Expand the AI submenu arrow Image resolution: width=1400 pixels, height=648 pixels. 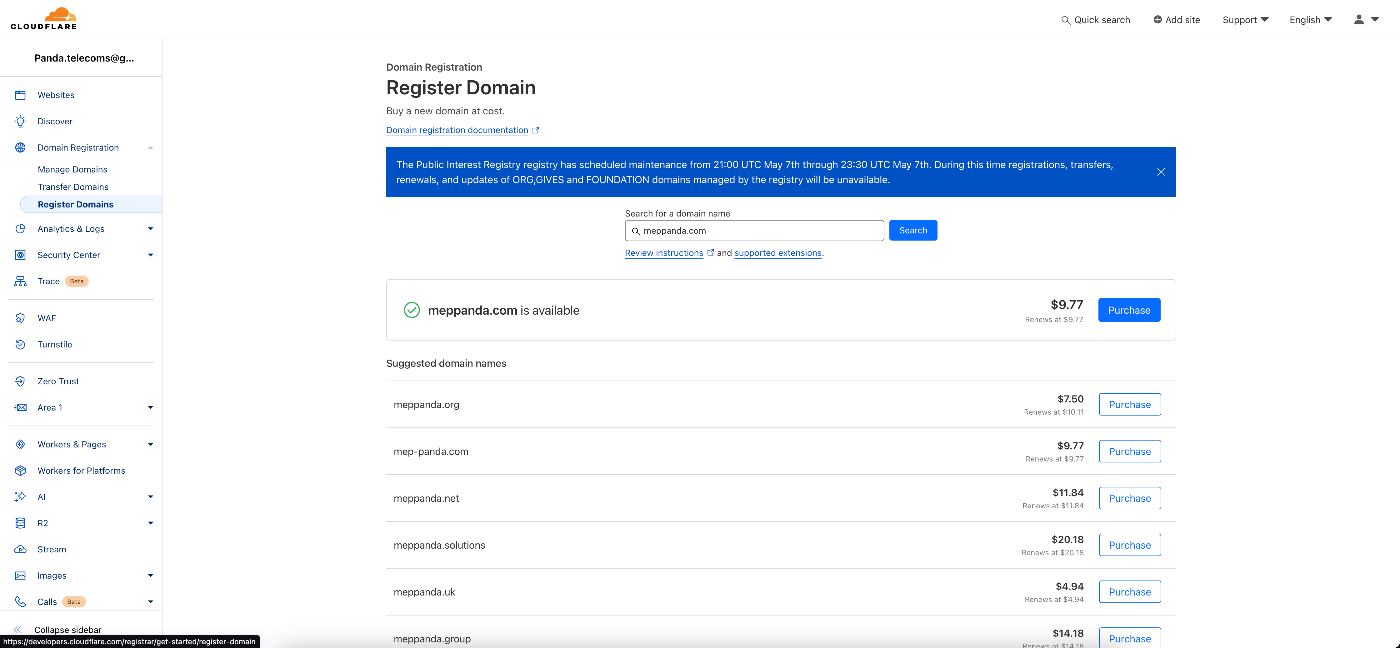pos(150,497)
